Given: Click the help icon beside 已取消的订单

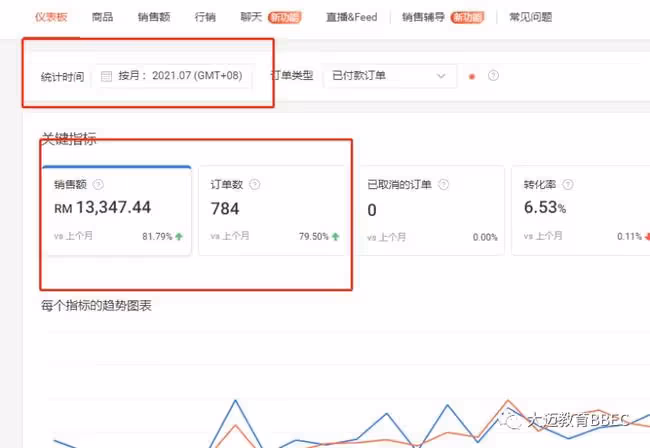Looking at the screenshot, I should tap(444, 184).
